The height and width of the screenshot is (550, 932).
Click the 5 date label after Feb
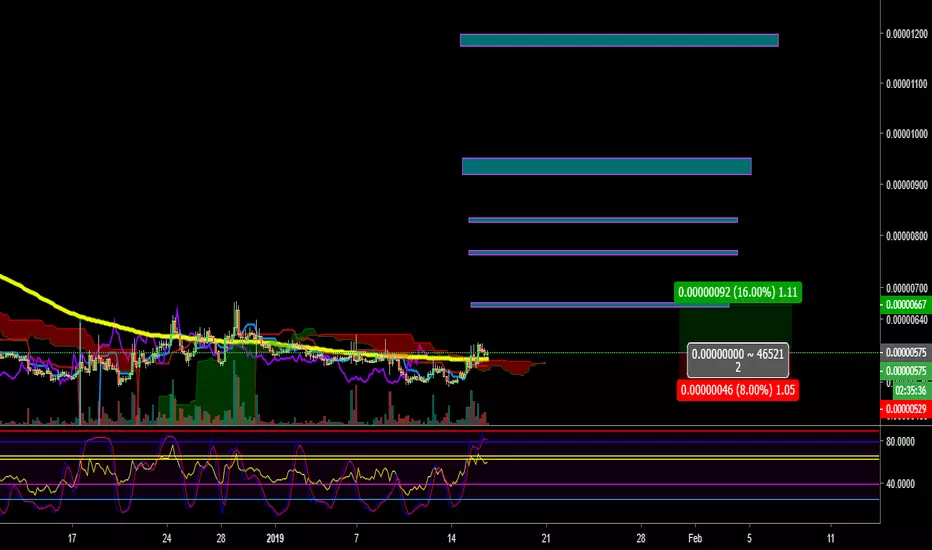[x=749, y=538]
